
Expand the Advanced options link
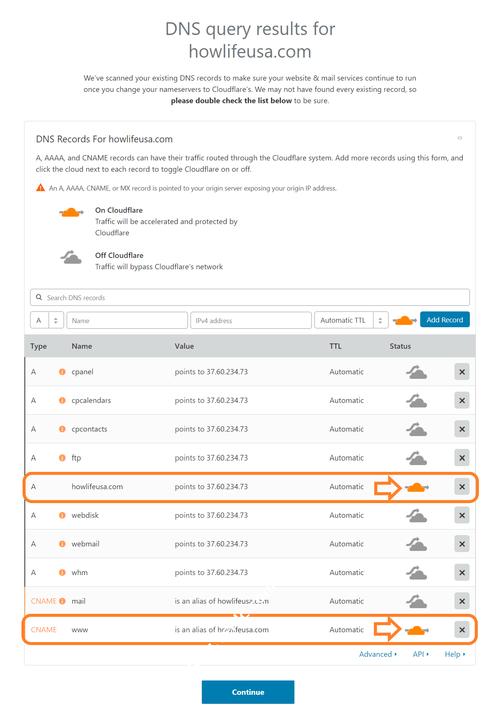point(378,654)
